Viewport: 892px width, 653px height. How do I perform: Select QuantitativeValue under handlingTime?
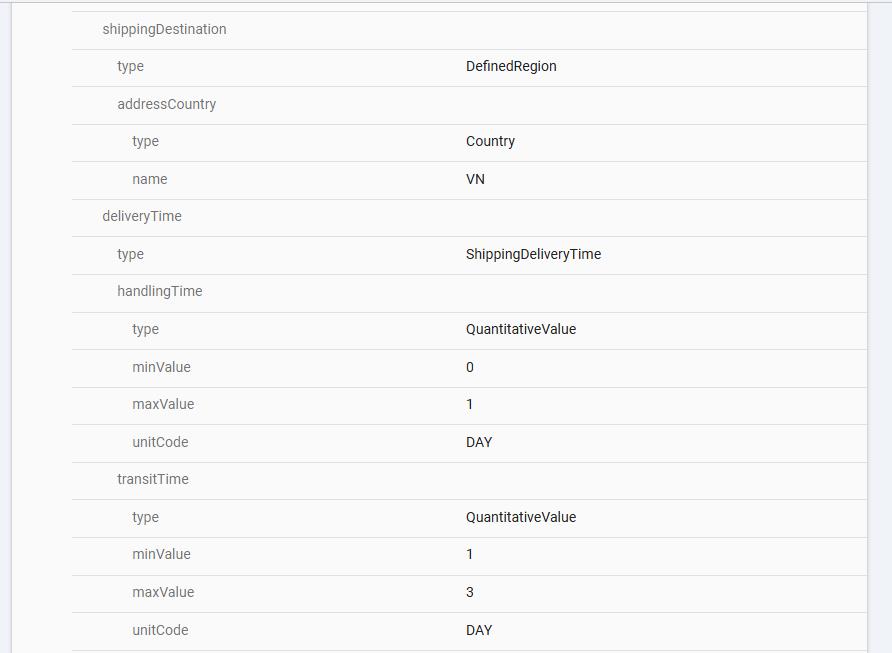[x=521, y=329]
